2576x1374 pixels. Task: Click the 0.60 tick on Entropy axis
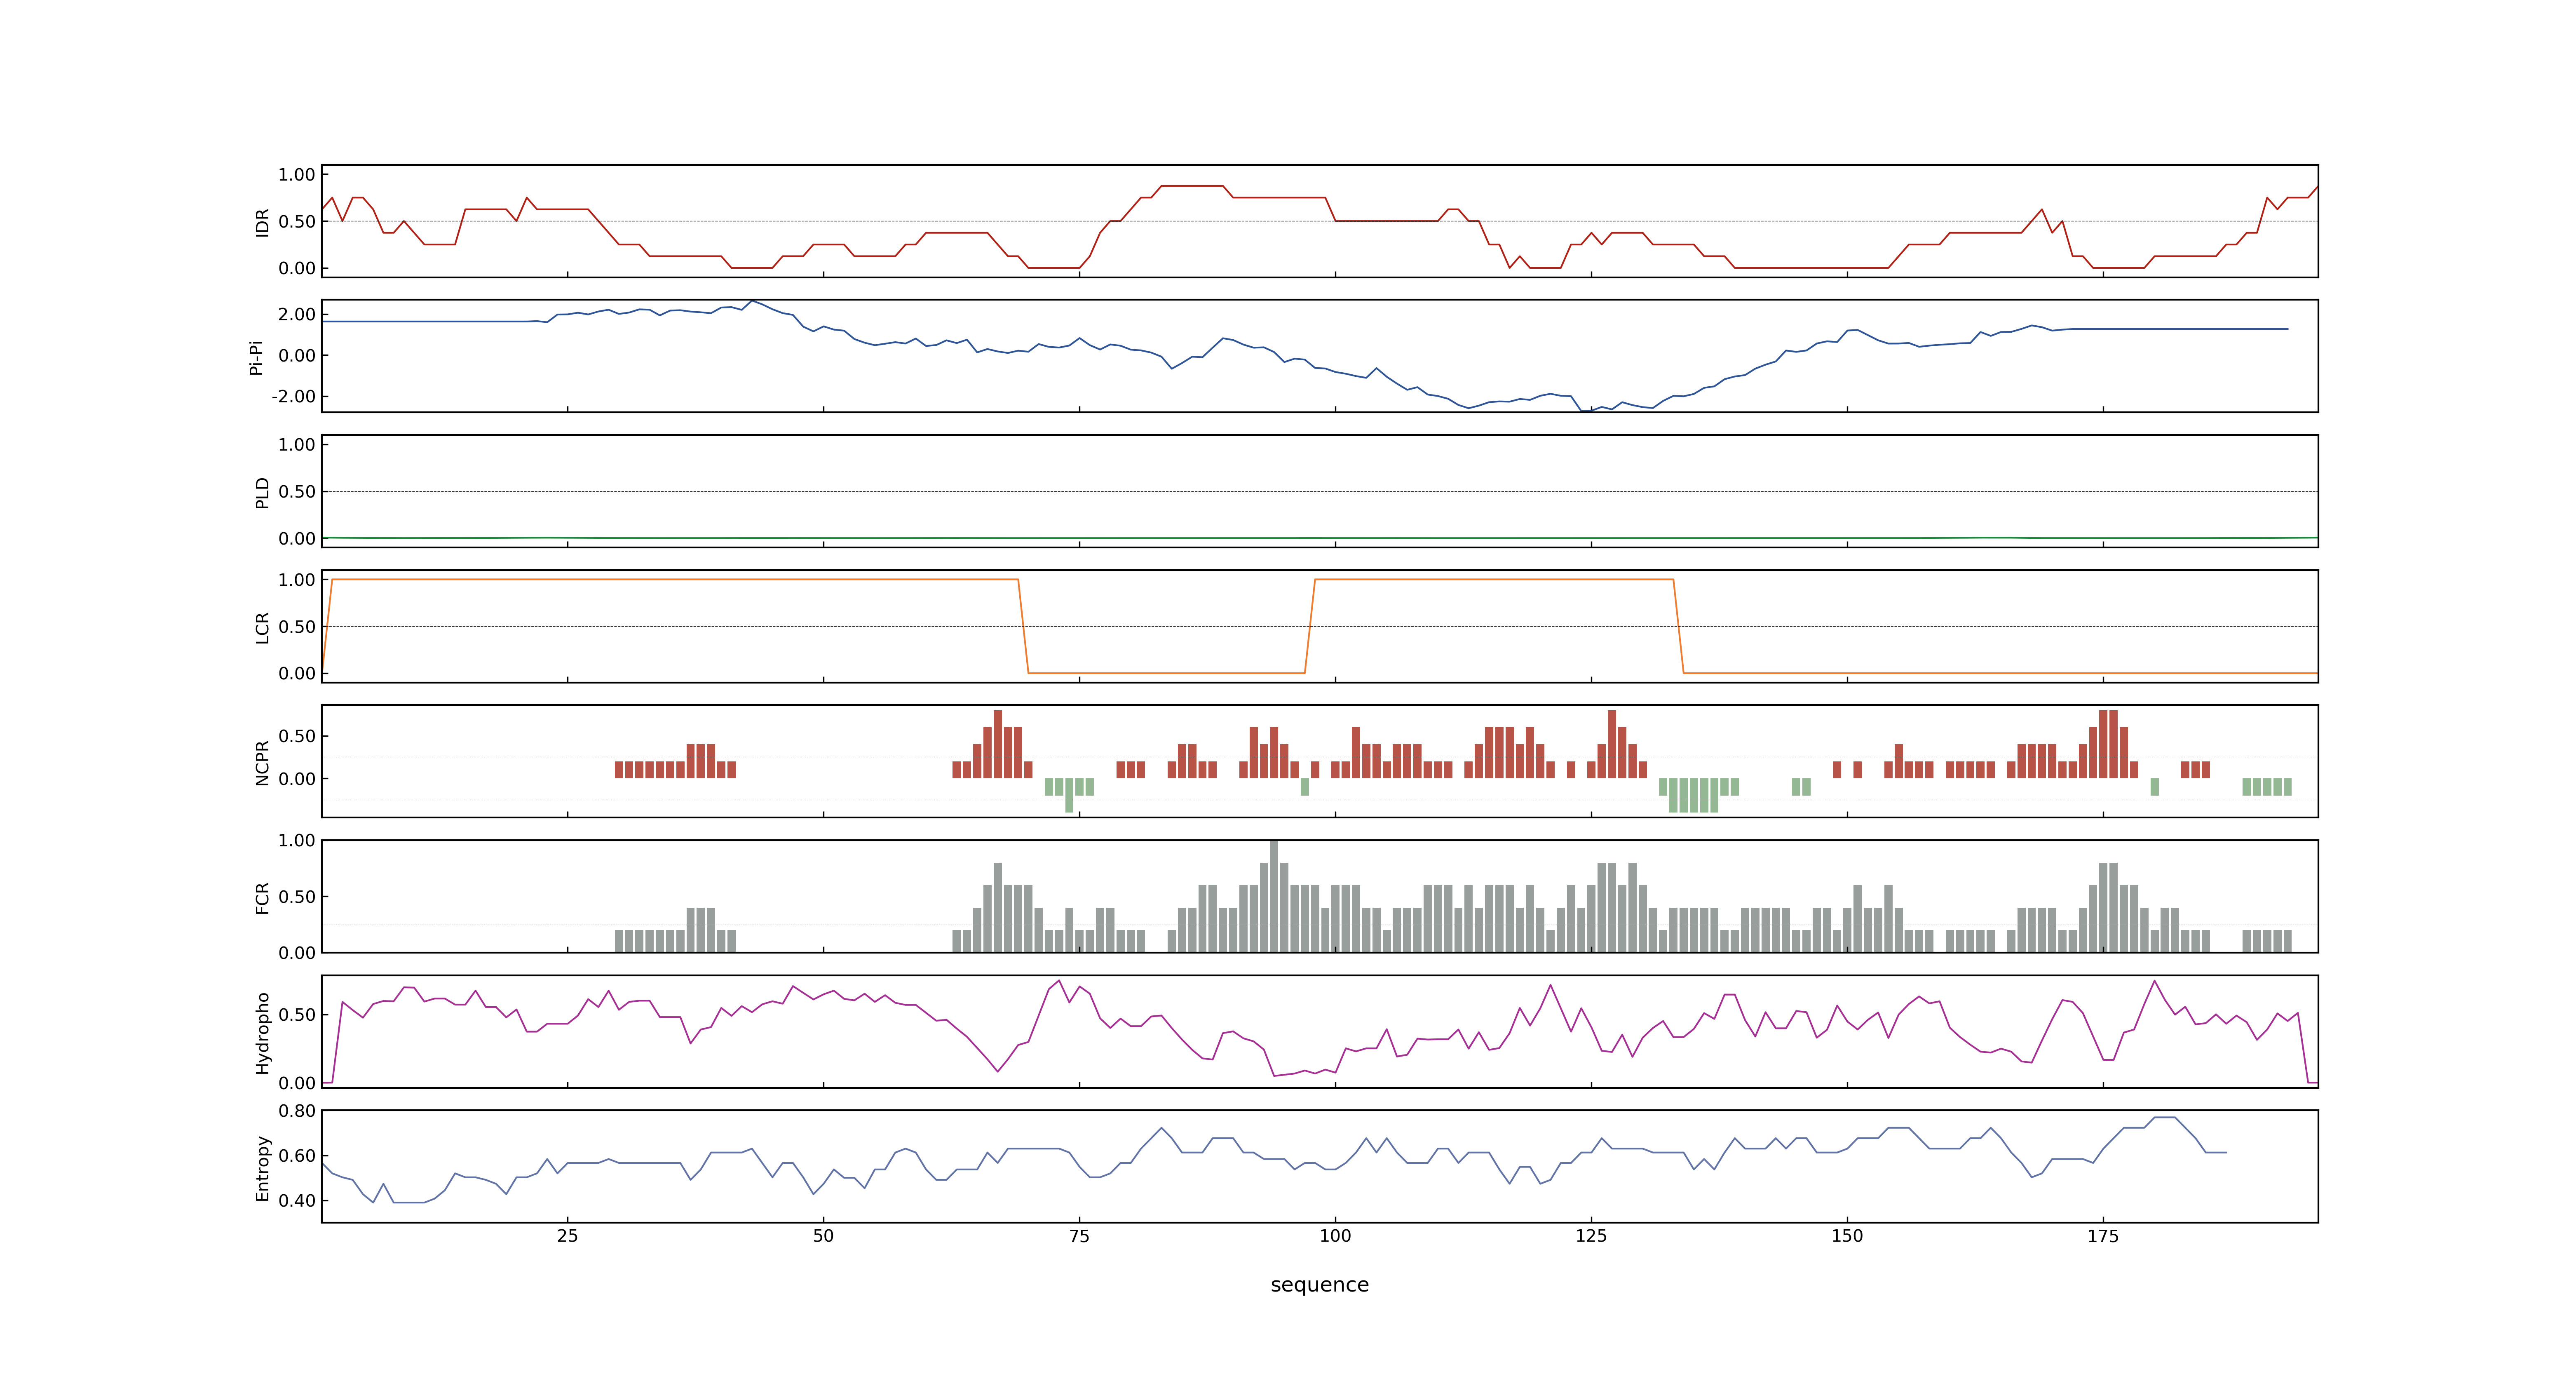click(x=297, y=1155)
